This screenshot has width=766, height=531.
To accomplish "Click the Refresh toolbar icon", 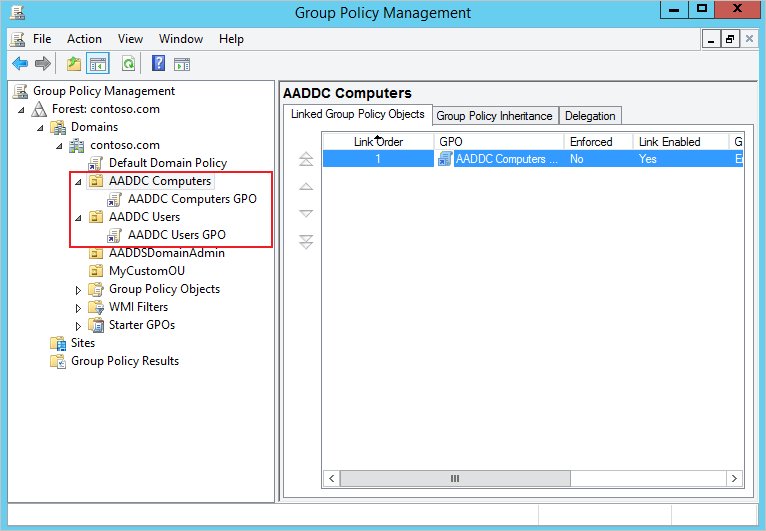I will click(x=128, y=64).
